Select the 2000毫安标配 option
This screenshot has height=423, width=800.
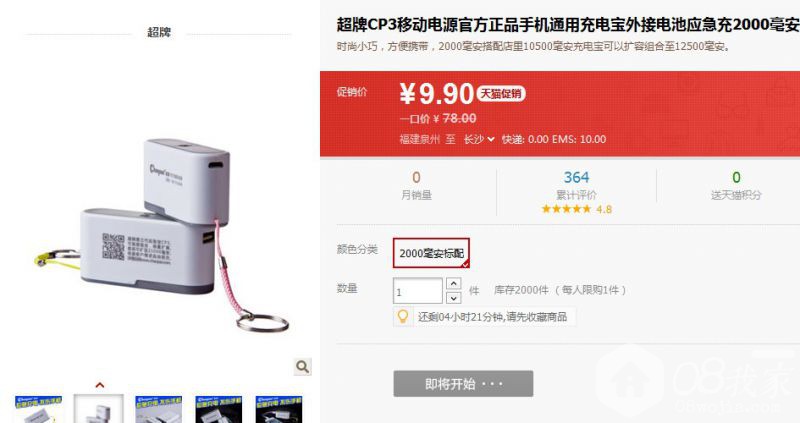point(431,253)
